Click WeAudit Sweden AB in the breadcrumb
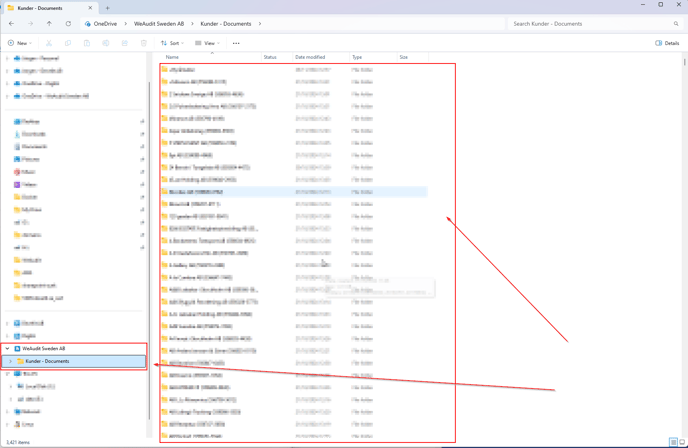The height and width of the screenshot is (448, 688). click(159, 24)
